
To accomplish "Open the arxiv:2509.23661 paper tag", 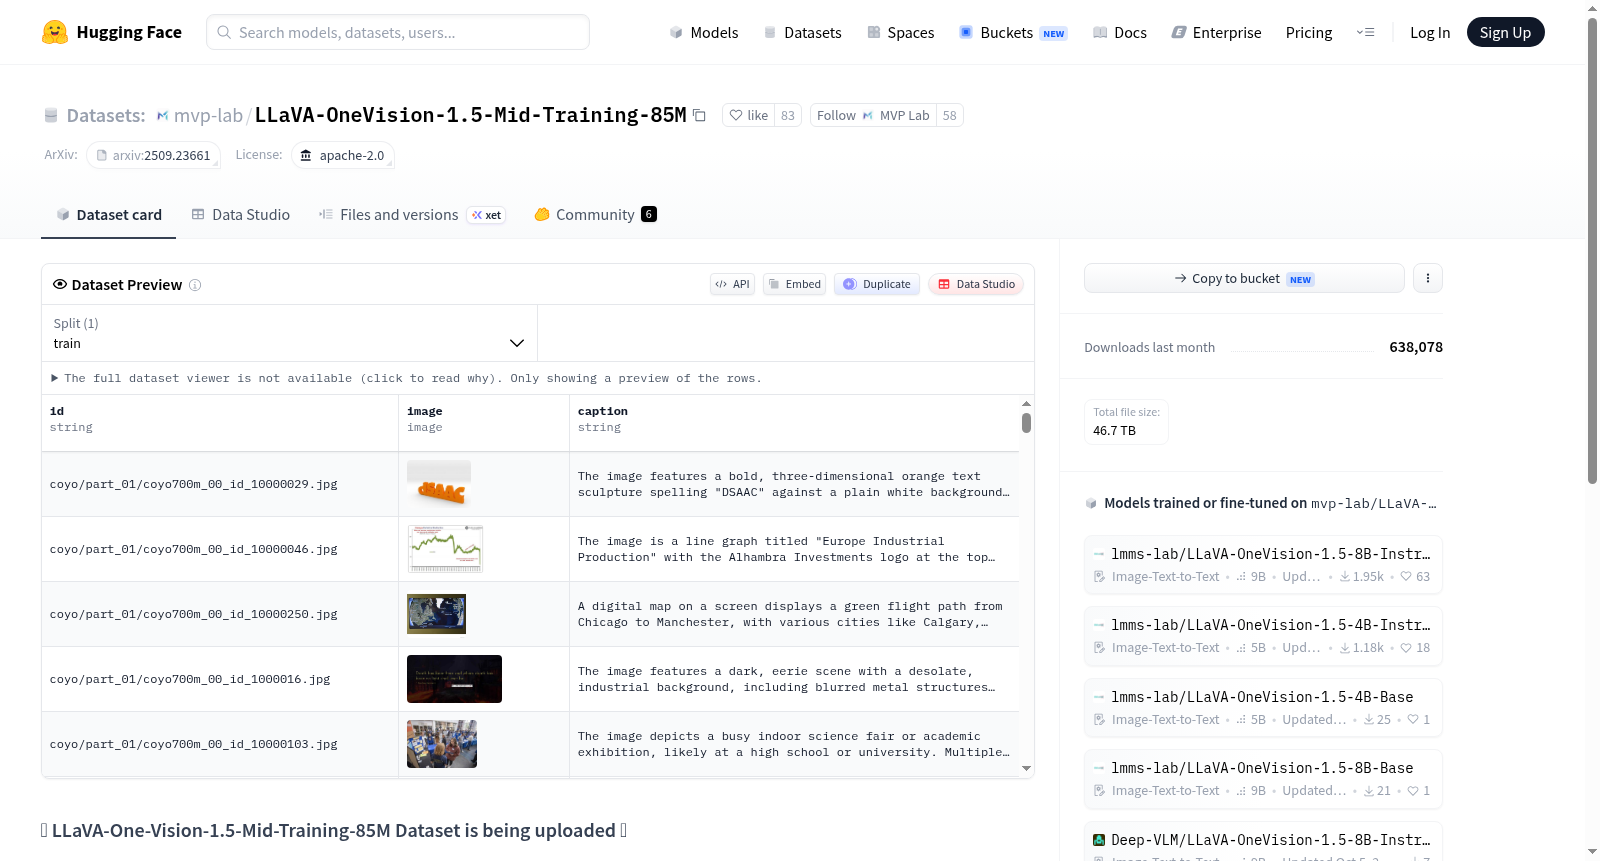I will pyautogui.click(x=153, y=155).
